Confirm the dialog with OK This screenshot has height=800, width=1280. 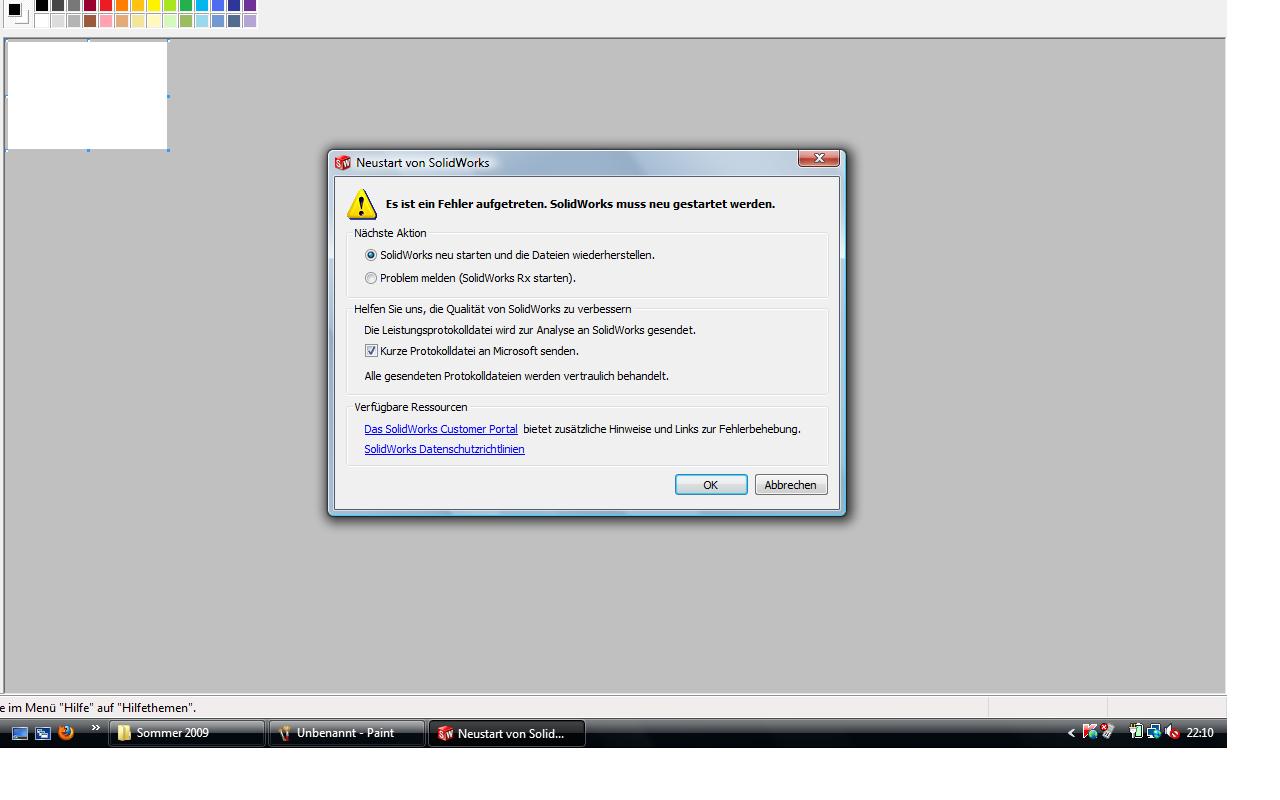pos(711,485)
